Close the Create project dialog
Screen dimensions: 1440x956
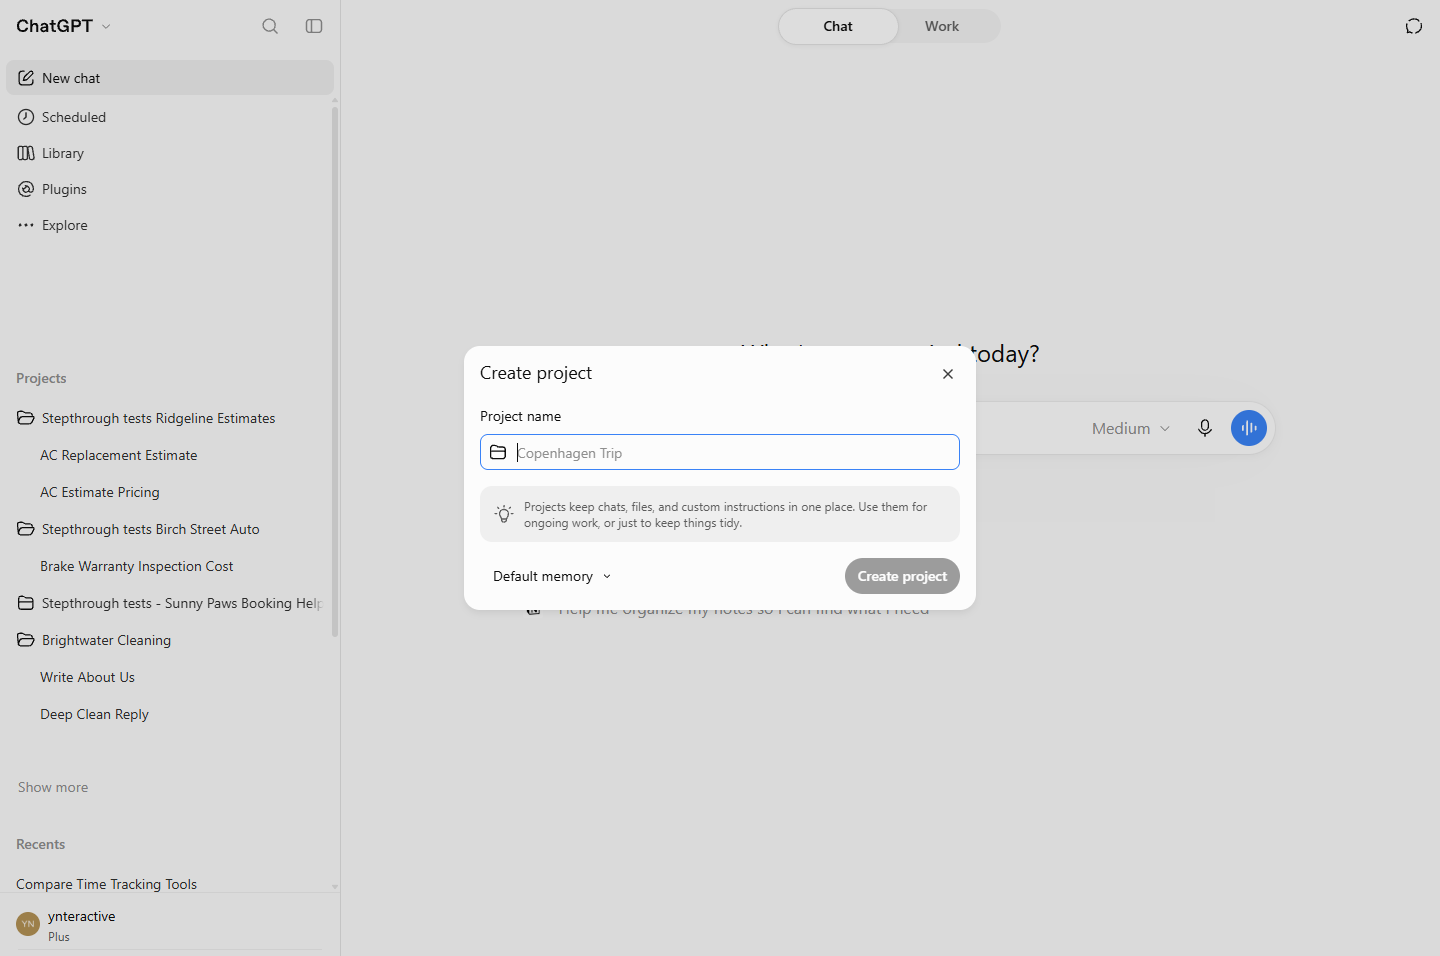(x=948, y=374)
